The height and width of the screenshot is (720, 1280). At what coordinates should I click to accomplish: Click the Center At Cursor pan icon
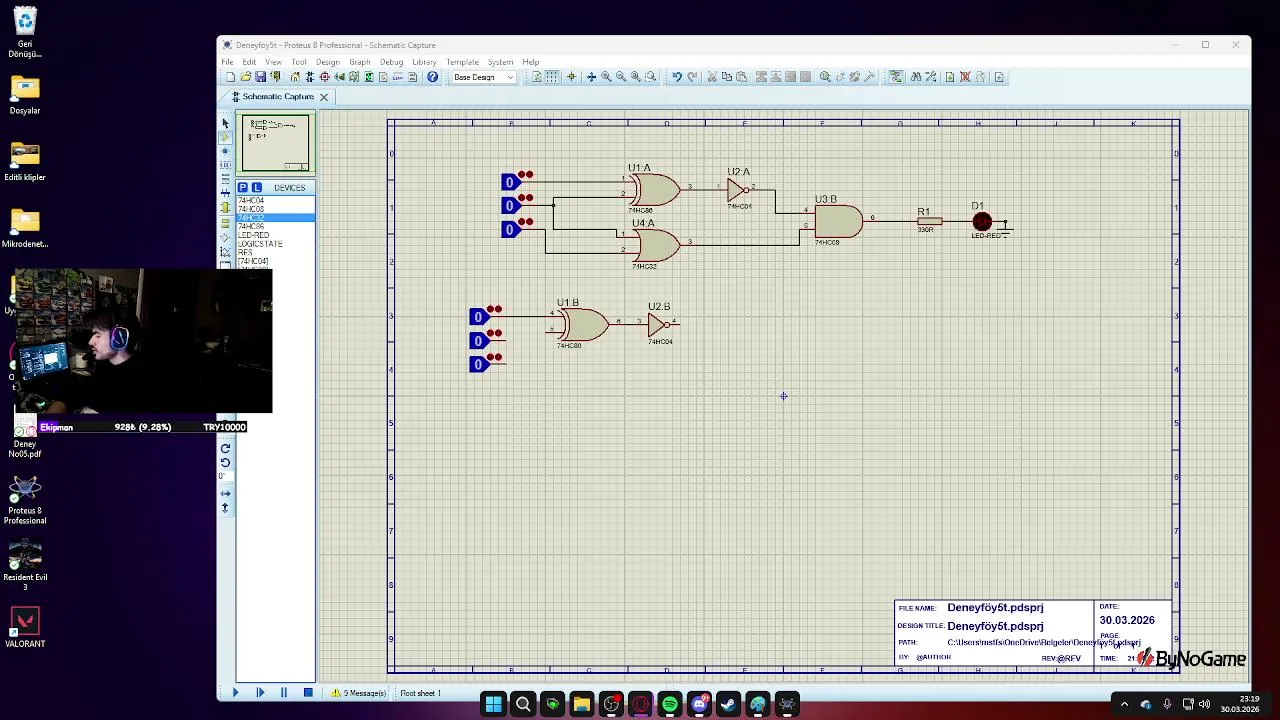pos(591,77)
